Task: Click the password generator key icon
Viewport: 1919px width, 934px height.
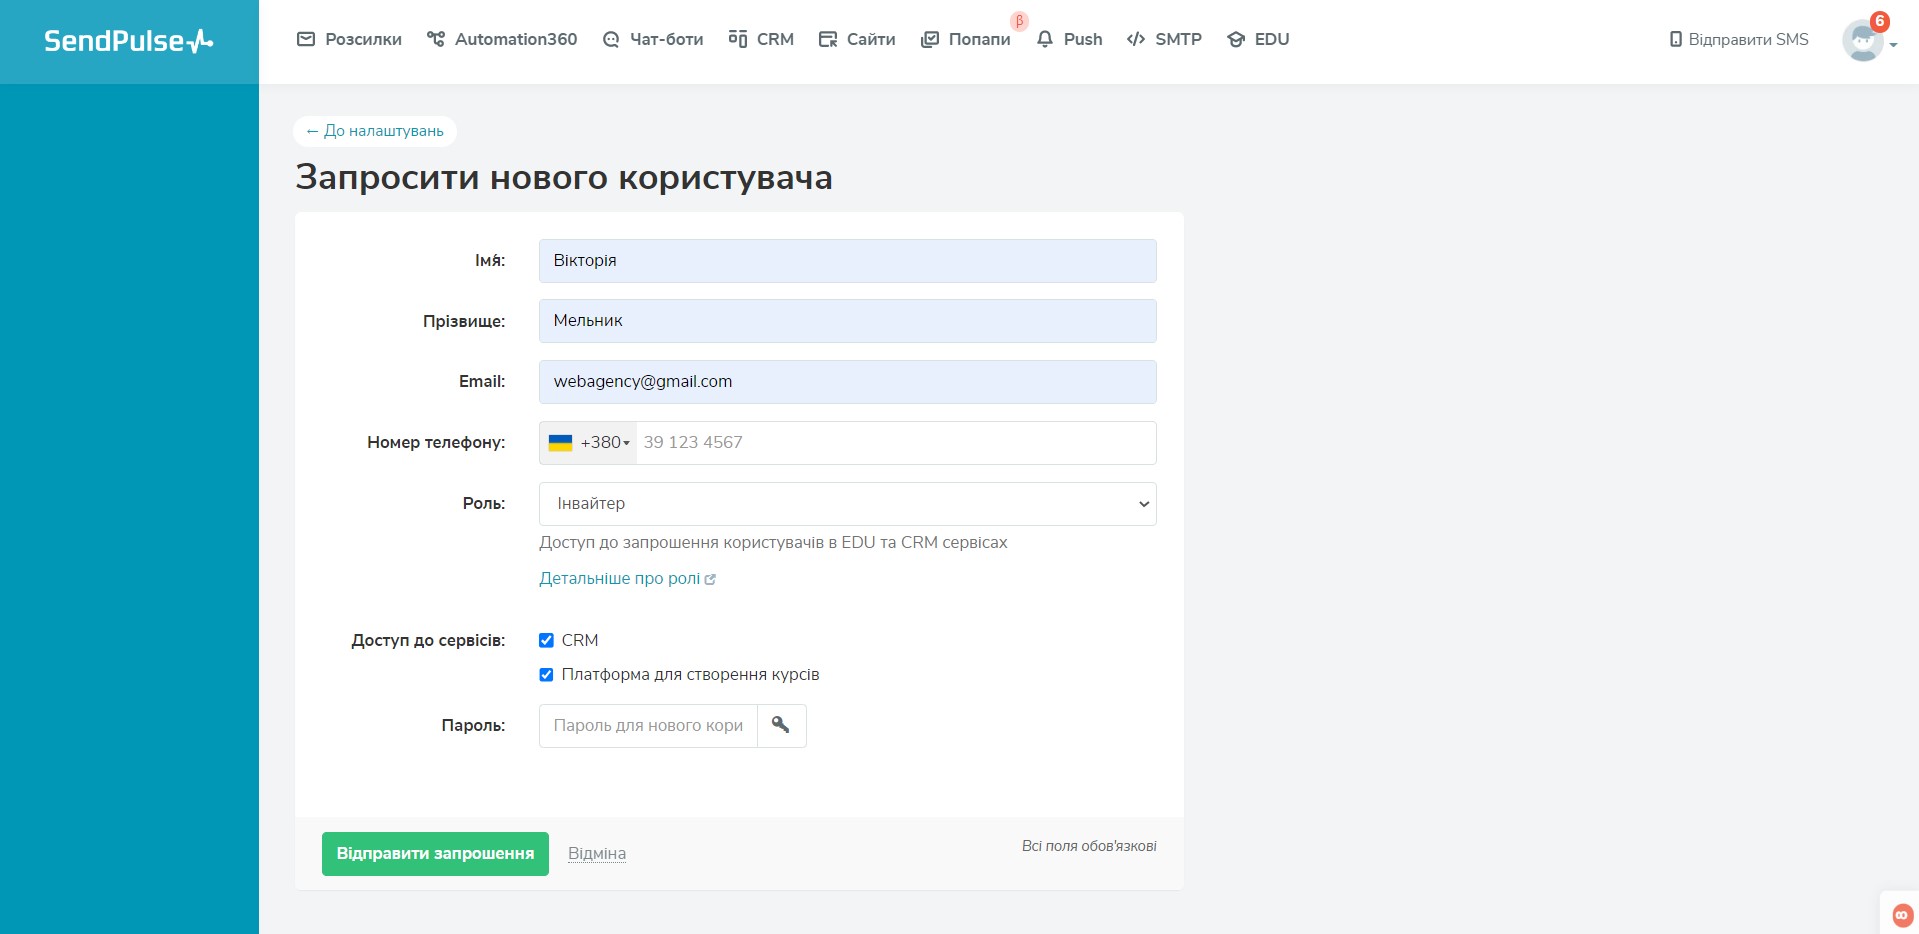Action: (x=781, y=725)
